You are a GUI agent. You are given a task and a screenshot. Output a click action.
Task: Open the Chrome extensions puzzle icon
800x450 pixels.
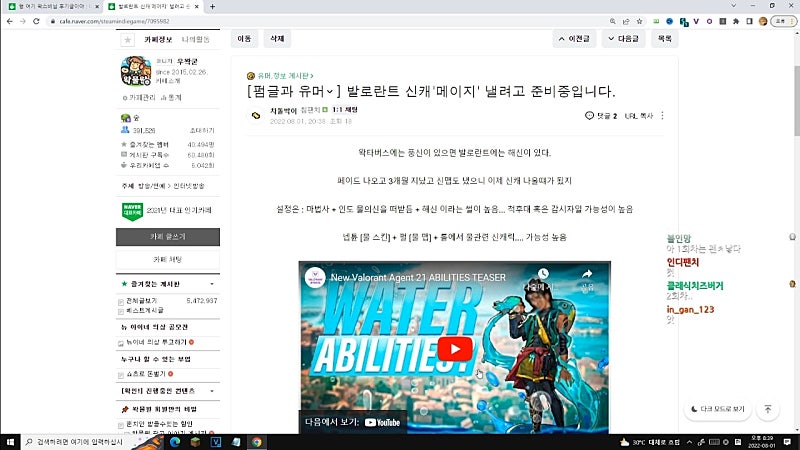pyautogui.click(x=736, y=21)
